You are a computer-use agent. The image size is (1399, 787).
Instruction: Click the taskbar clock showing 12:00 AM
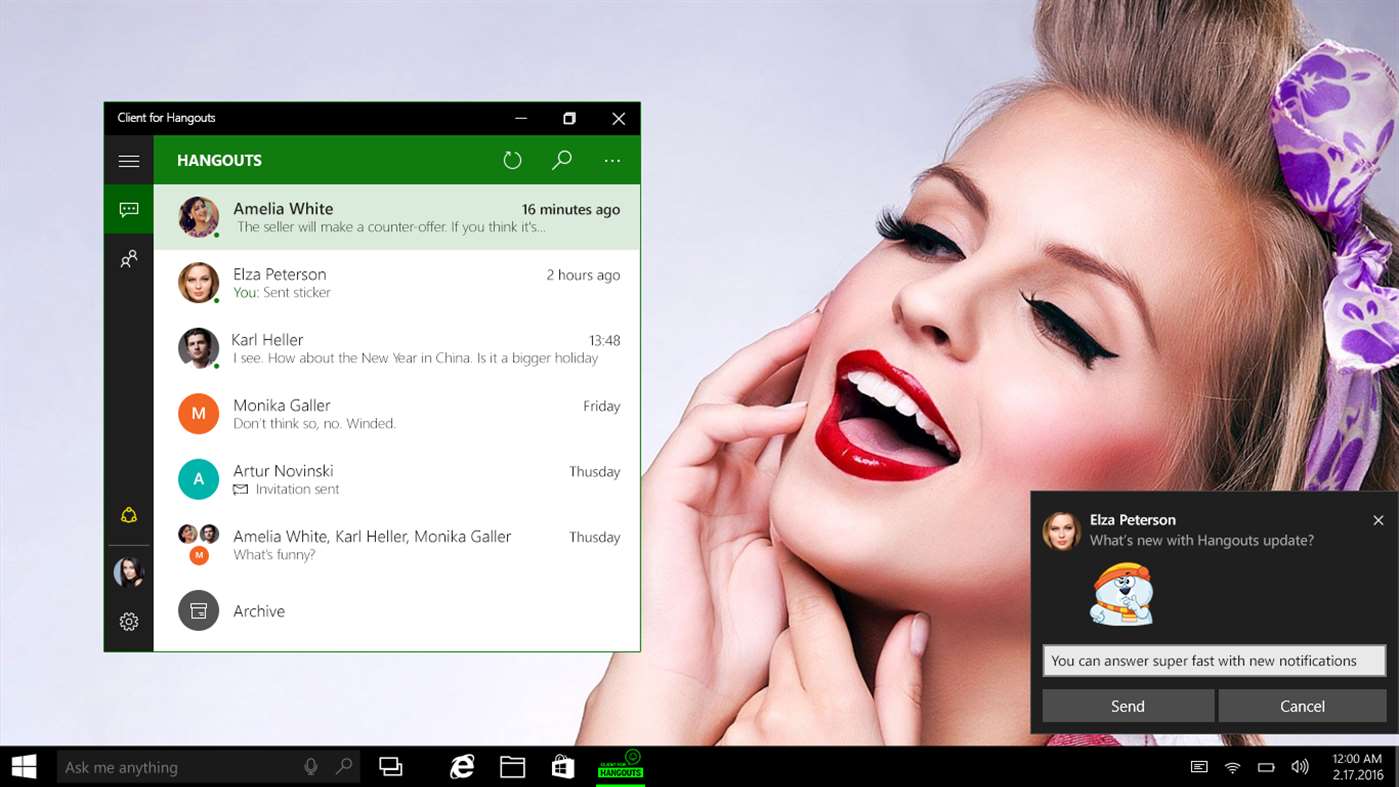tap(1358, 767)
